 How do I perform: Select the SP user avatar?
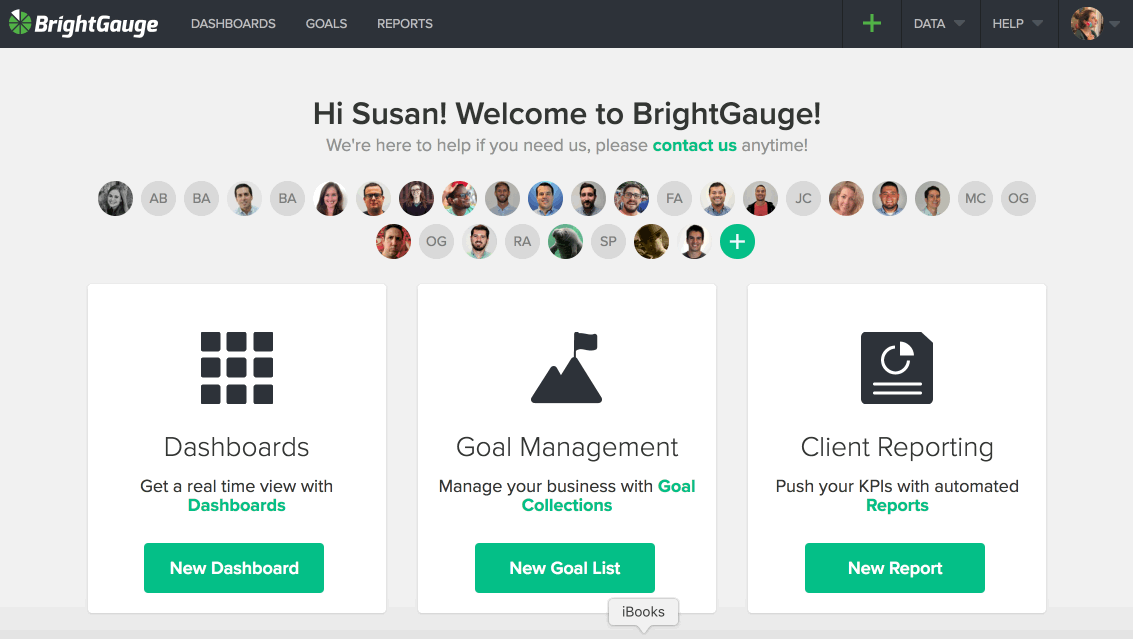tap(608, 241)
